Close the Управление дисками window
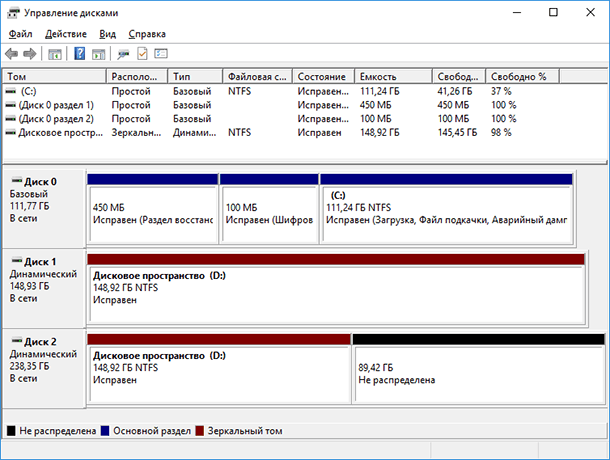610x460 pixels. 590,12
